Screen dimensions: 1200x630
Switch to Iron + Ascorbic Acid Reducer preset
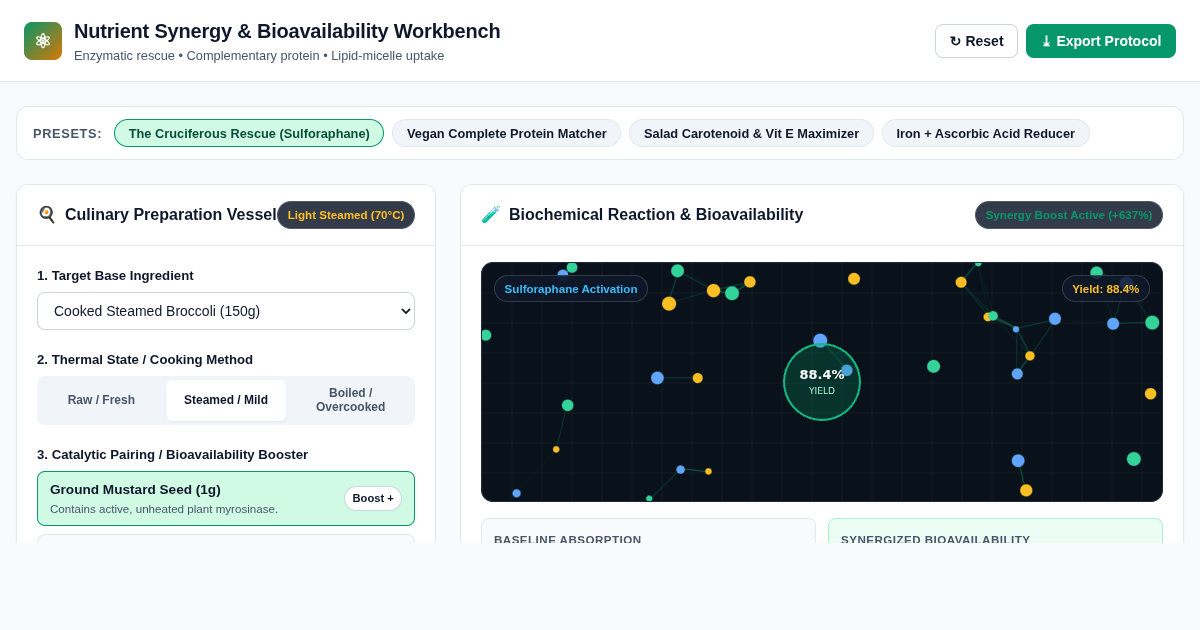click(x=985, y=133)
